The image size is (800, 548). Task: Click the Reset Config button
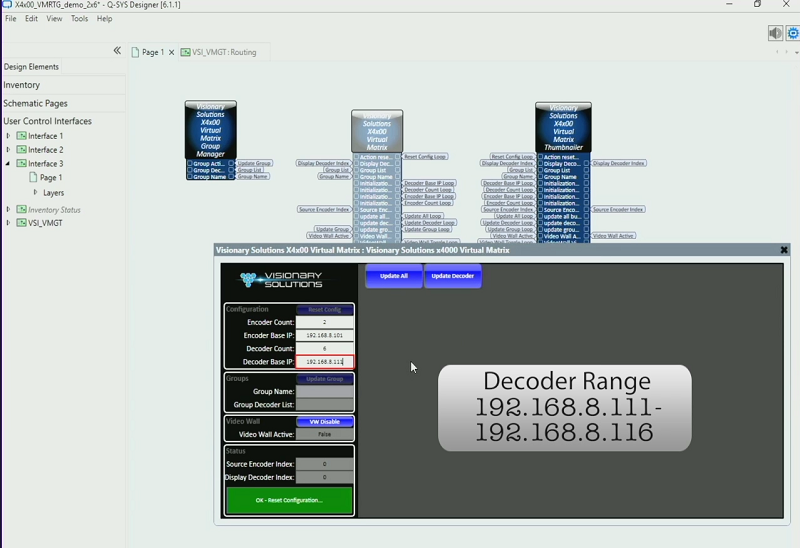pos(324,309)
